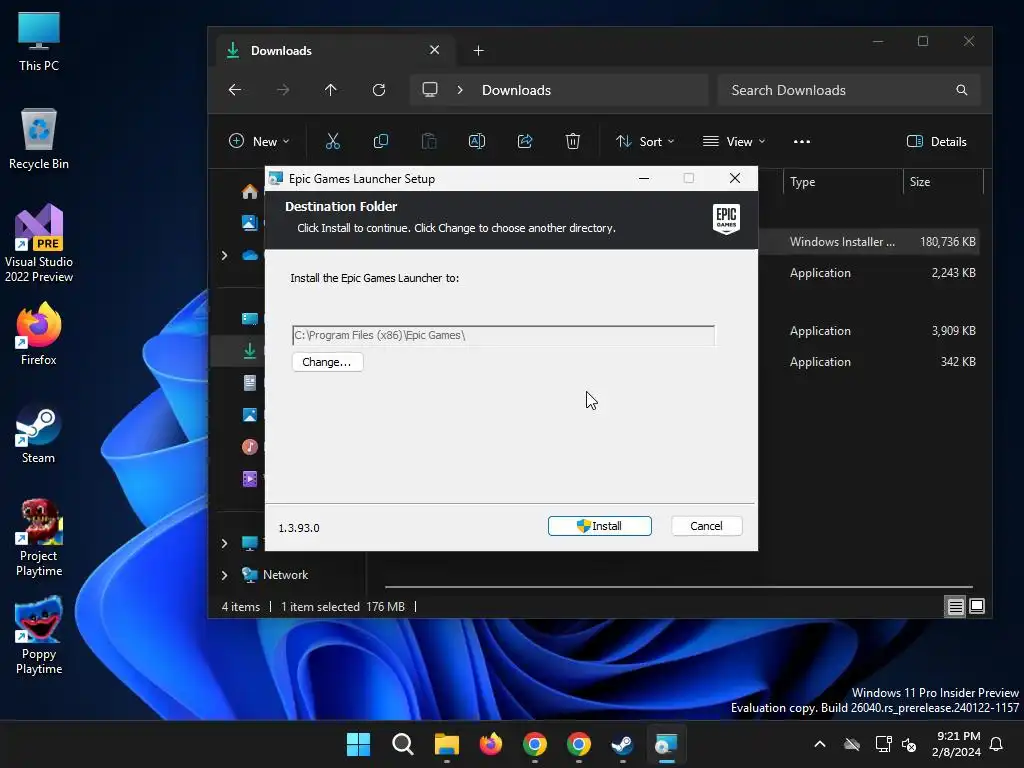
Task: Open the Recycle Bin desktop icon
Action: [39, 138]
